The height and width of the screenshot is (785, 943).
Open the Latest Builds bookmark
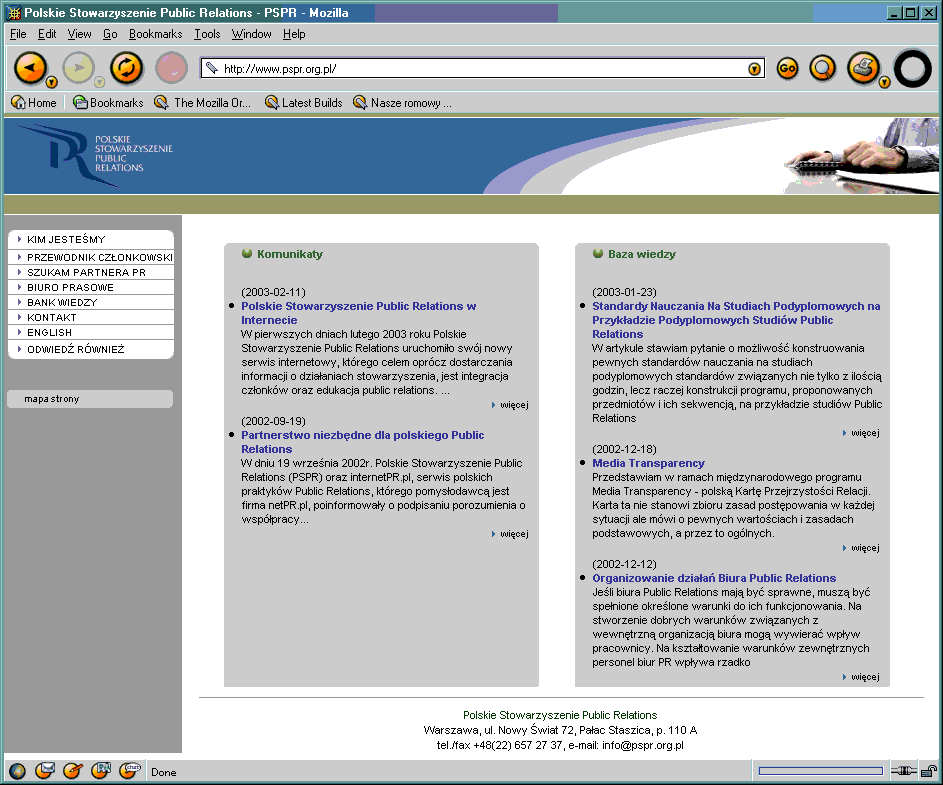coord(304,103)
